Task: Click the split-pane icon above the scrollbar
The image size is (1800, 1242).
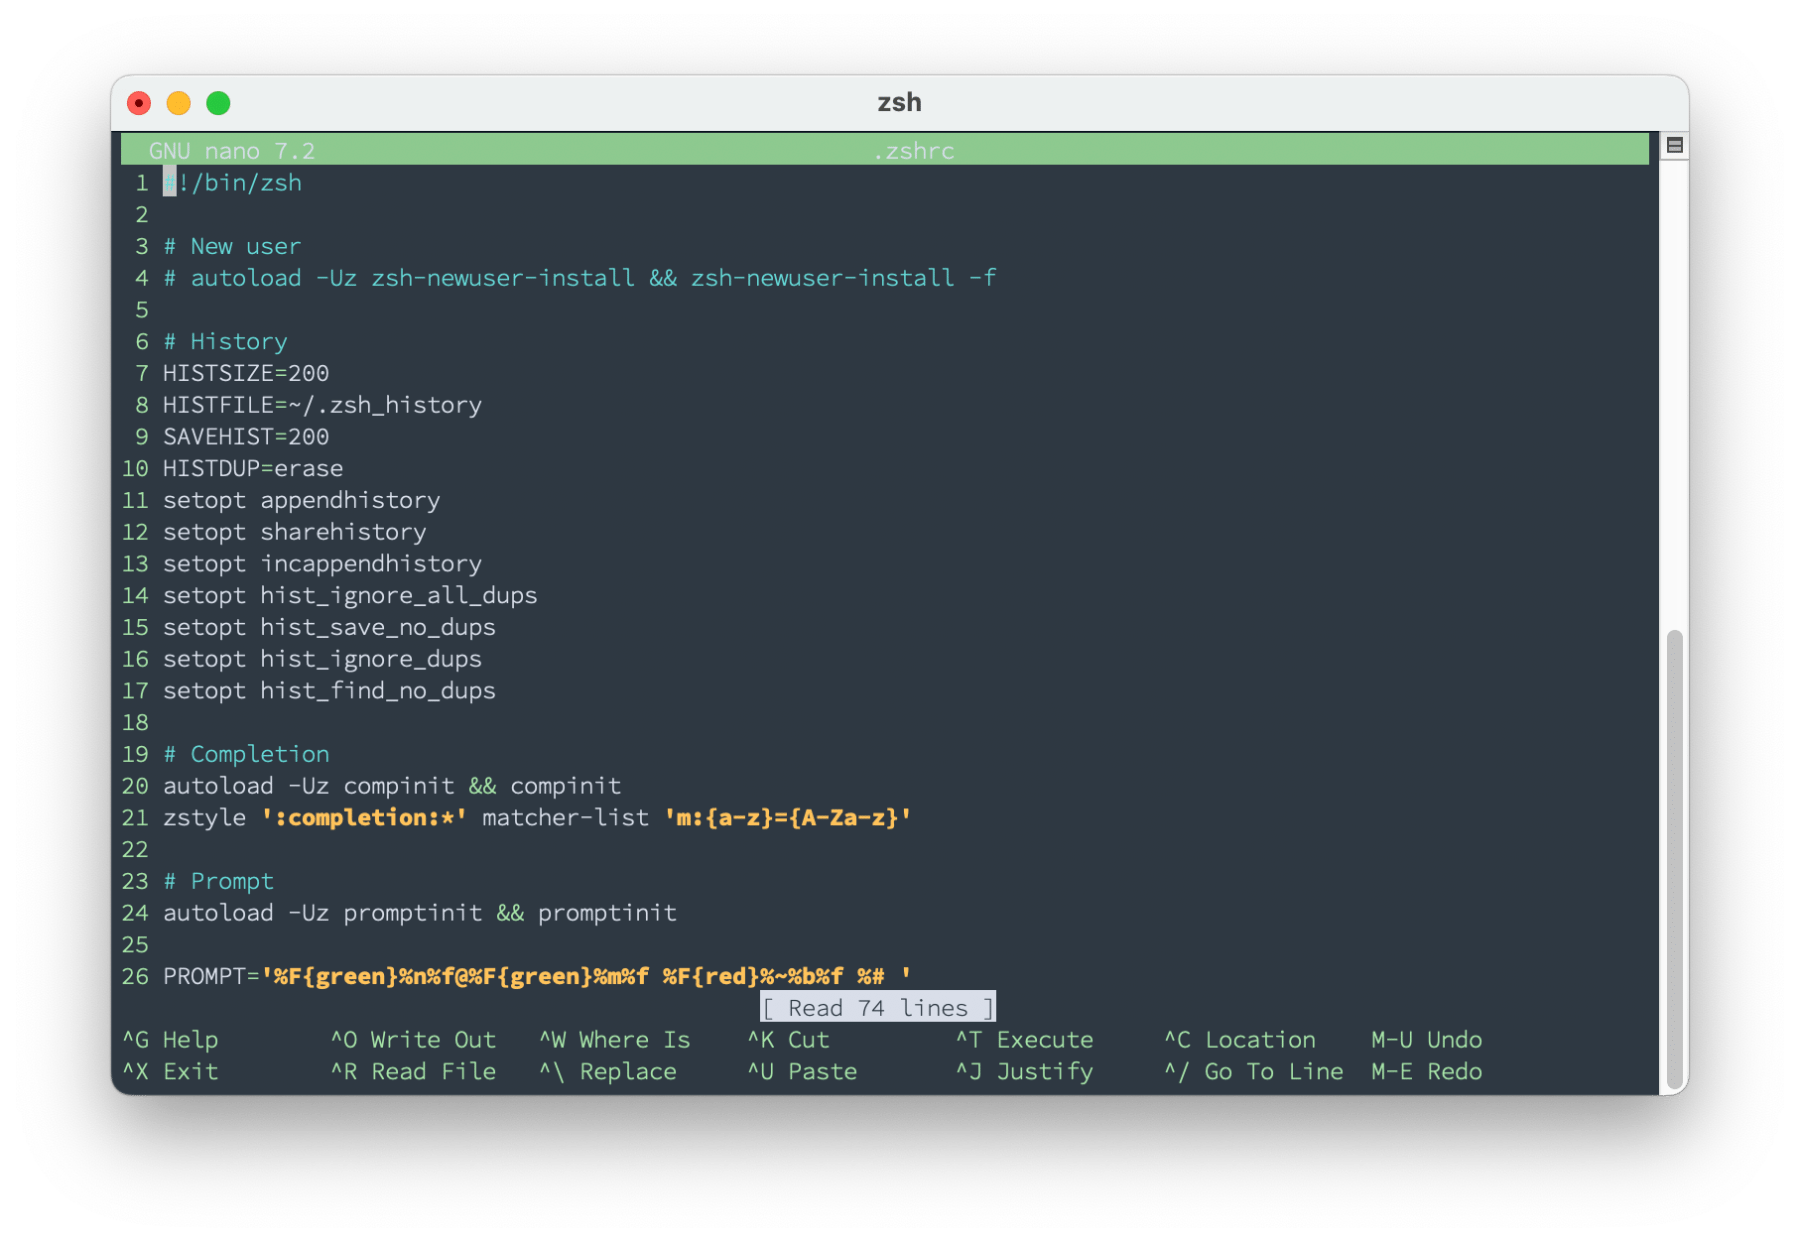Action: pyautogui.click(x=1674, y=146)
